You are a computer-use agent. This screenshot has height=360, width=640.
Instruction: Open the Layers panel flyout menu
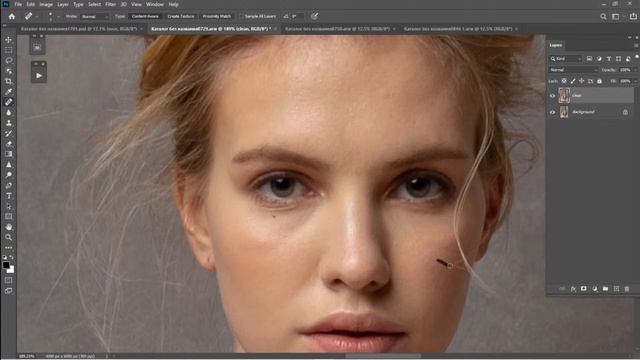click(636, 45)
